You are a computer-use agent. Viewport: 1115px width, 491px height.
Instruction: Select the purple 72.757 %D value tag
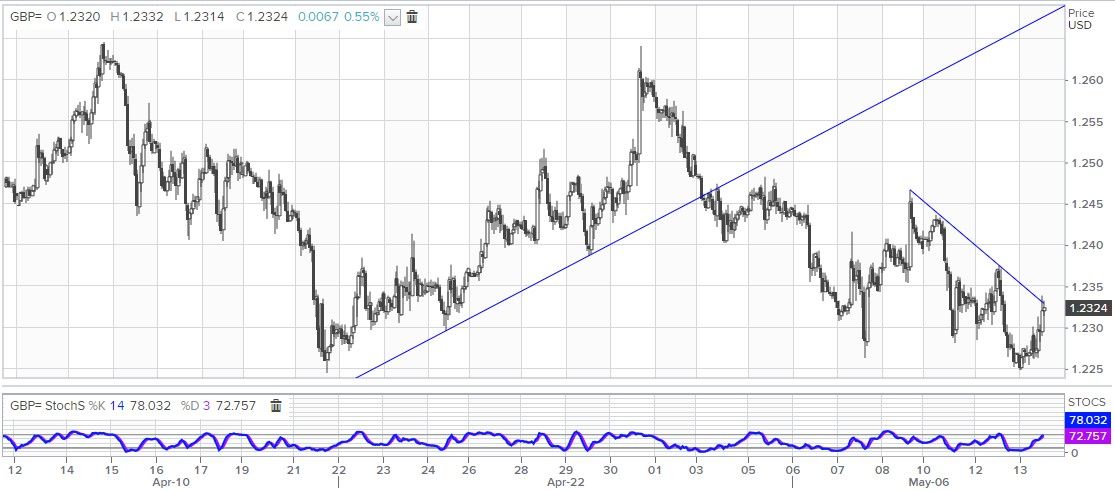1087,435
